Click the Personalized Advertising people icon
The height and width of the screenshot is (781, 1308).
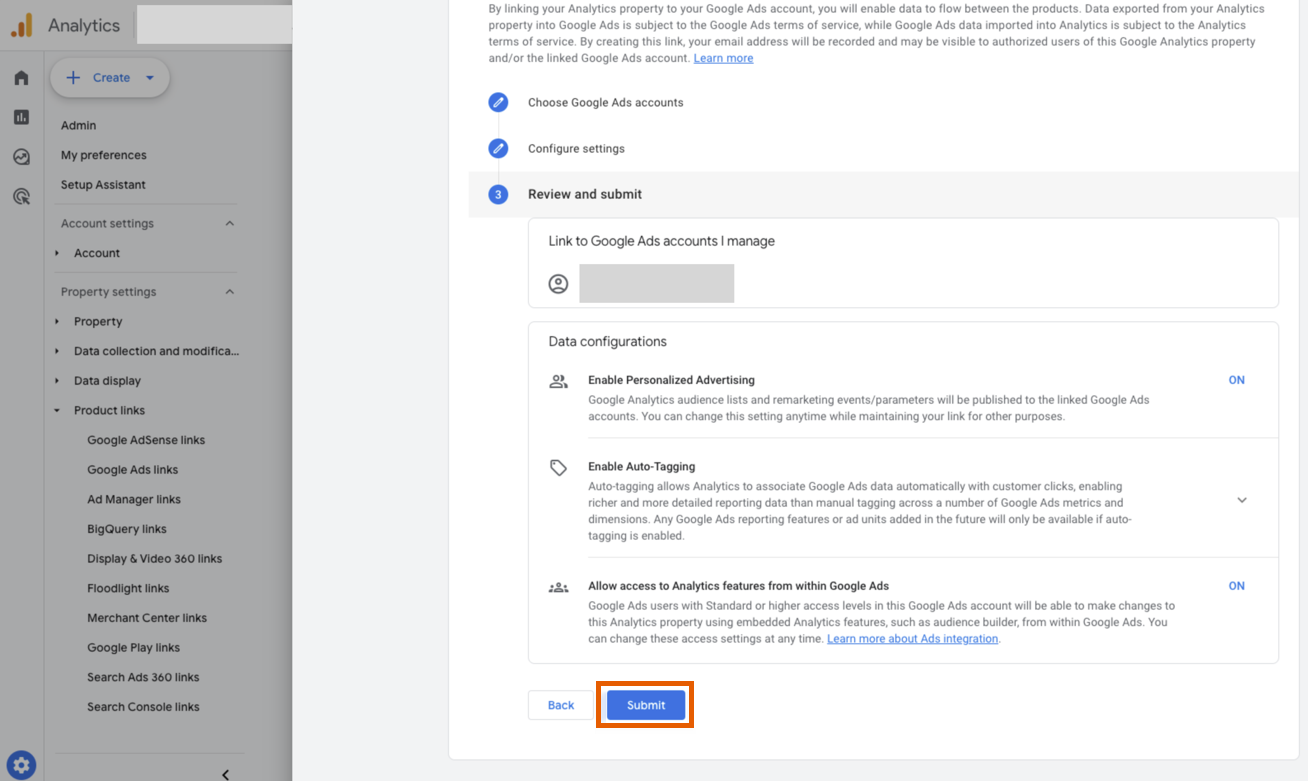(x=558, y=381)
